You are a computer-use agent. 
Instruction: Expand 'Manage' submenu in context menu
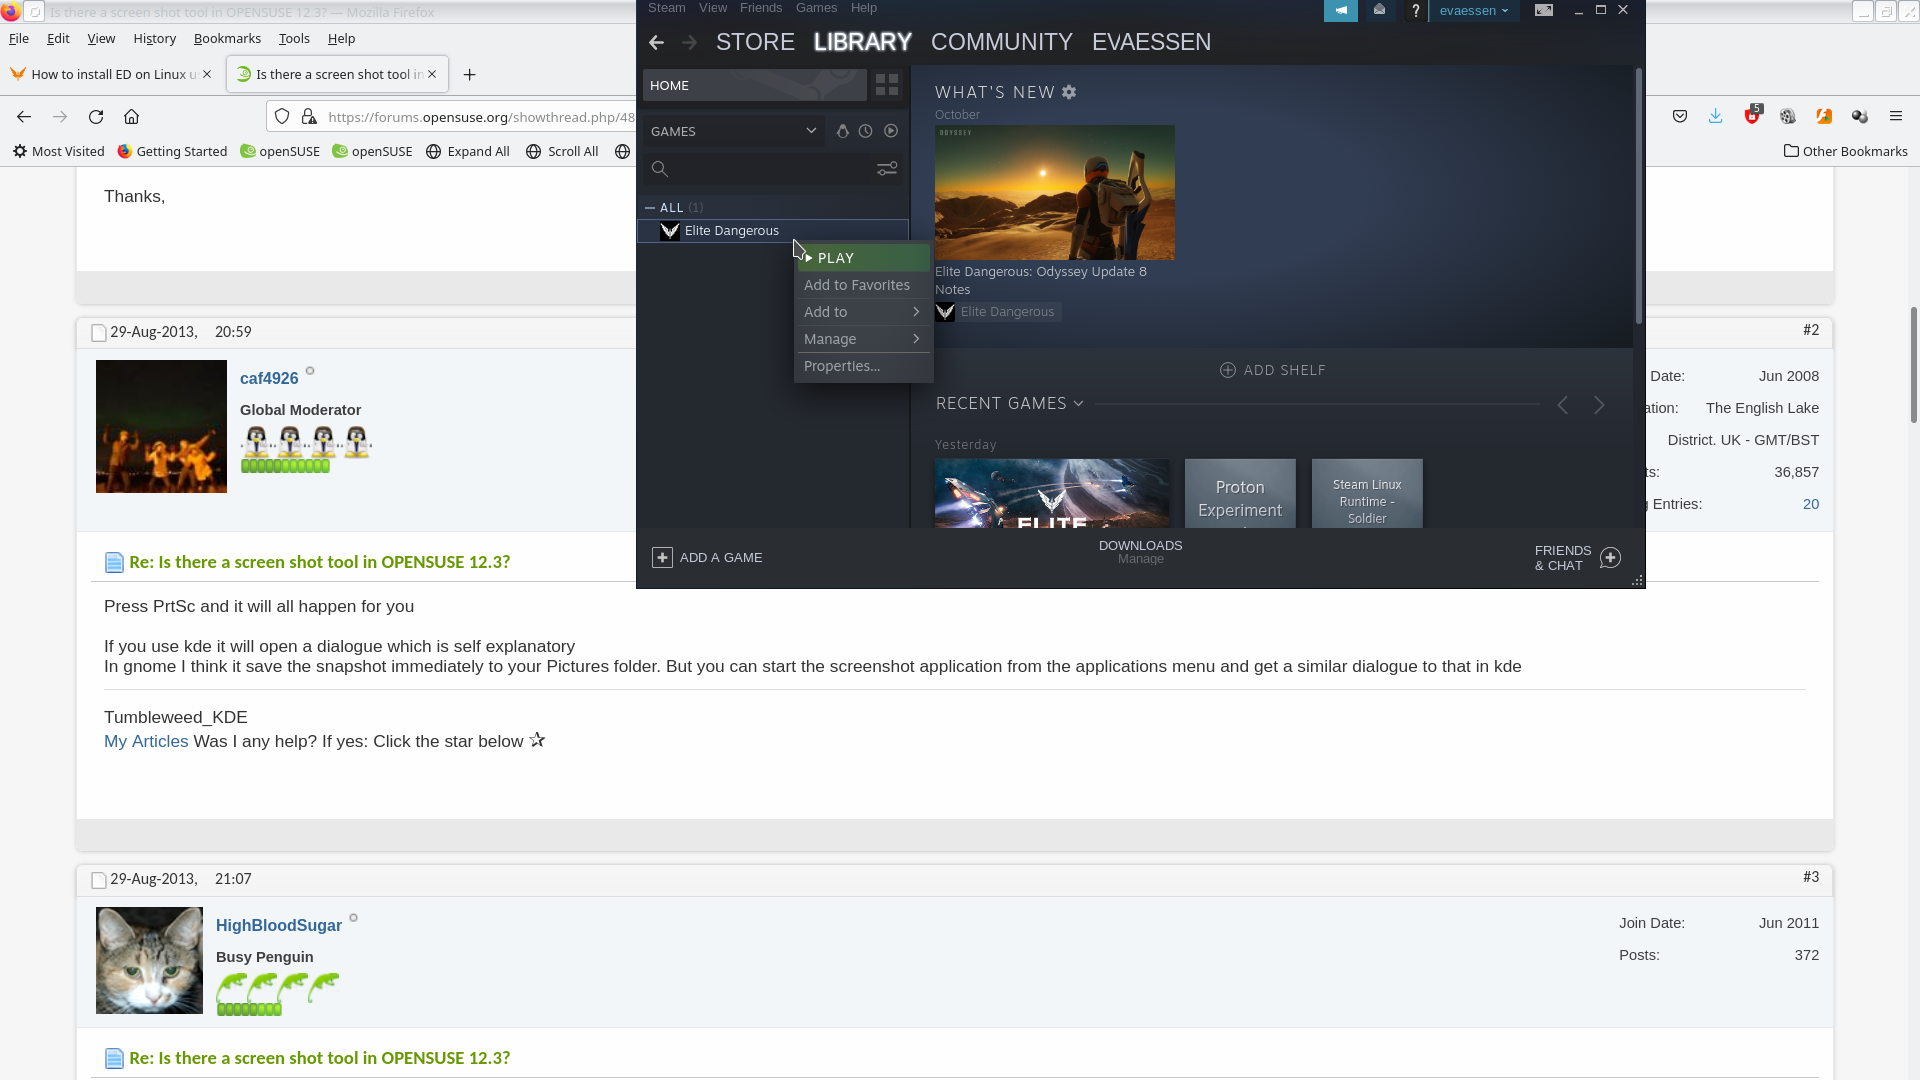click(862, 339)
